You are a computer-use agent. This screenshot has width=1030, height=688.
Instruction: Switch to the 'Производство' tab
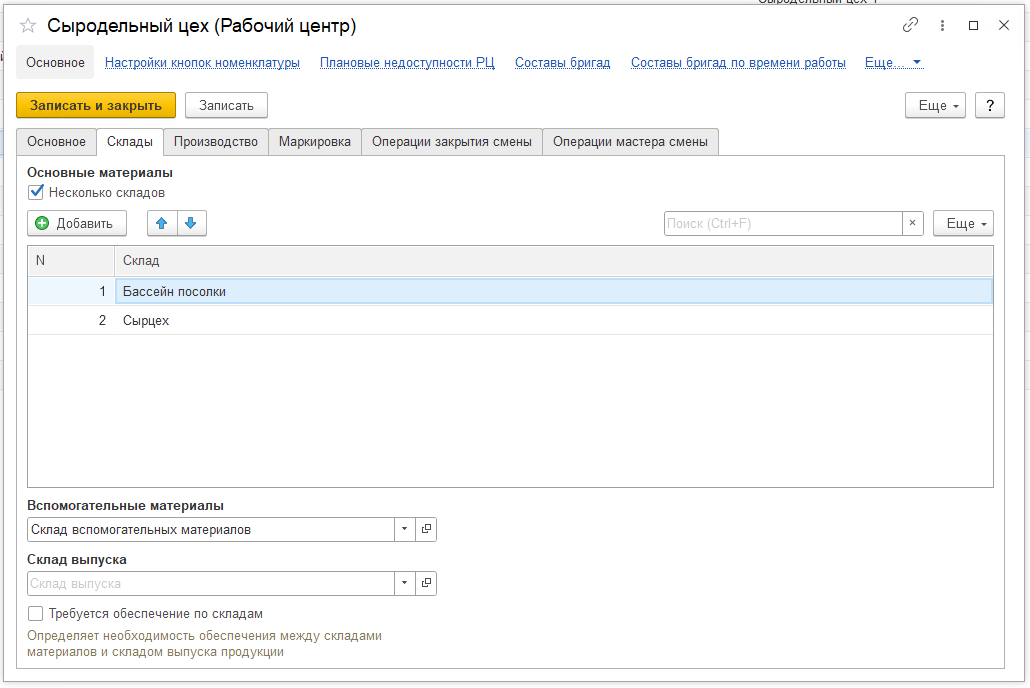[216, 142]
